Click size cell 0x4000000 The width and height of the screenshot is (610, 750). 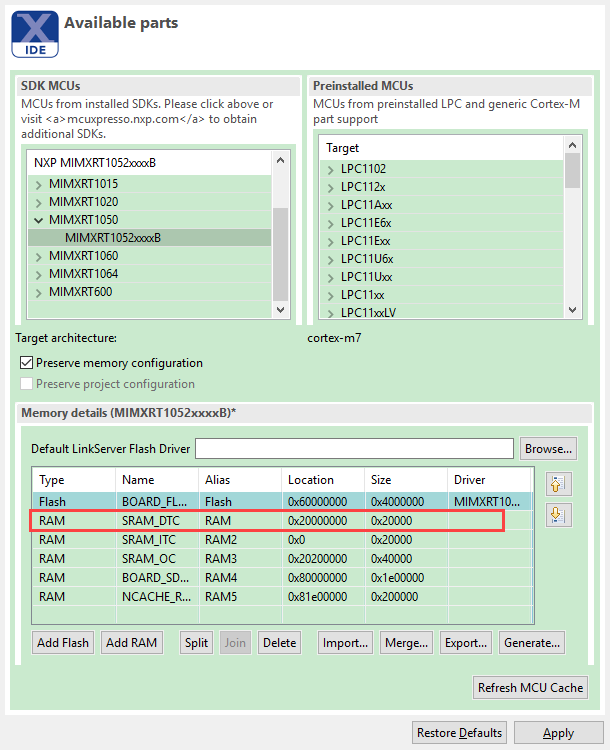click(x=406, y=502)
